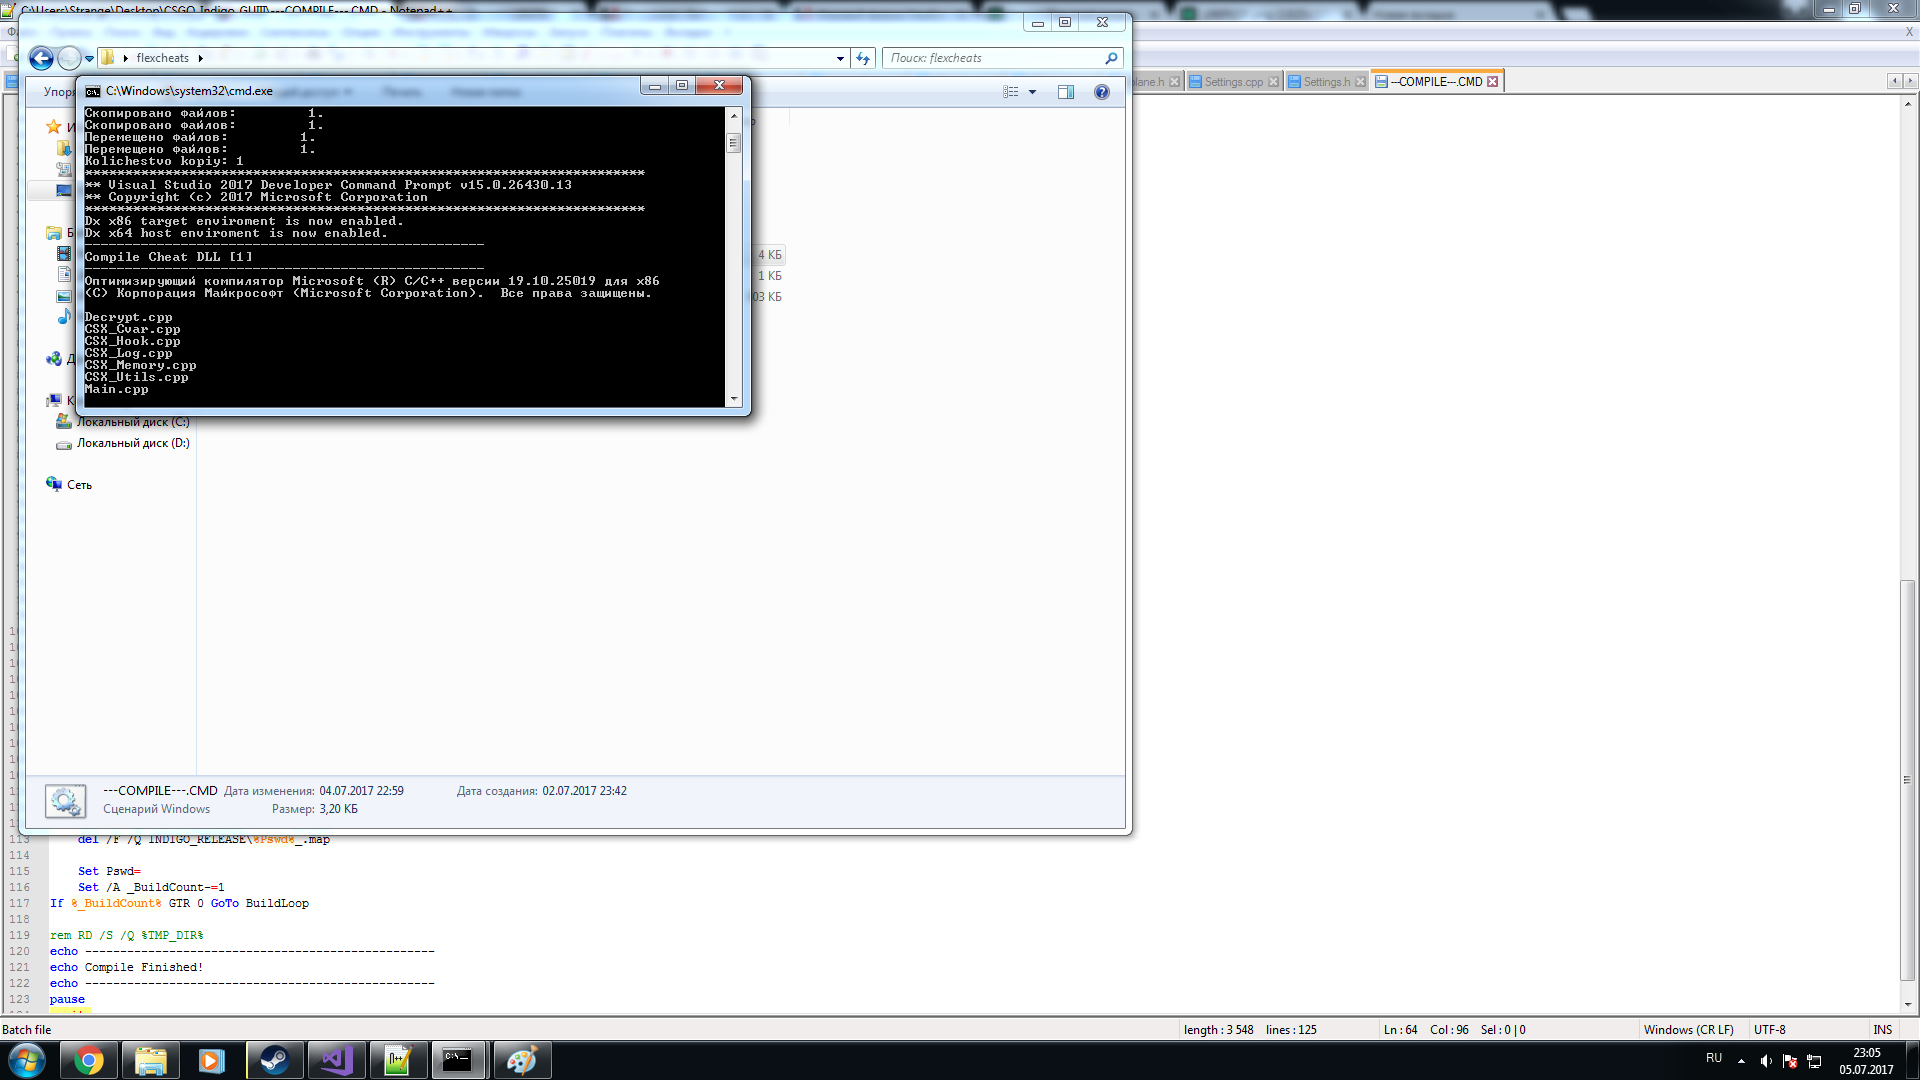Viewport: 1920px width, 1080px height.
Task: Click the Explorer forward navigation arrow
Action: coord(69,58)
